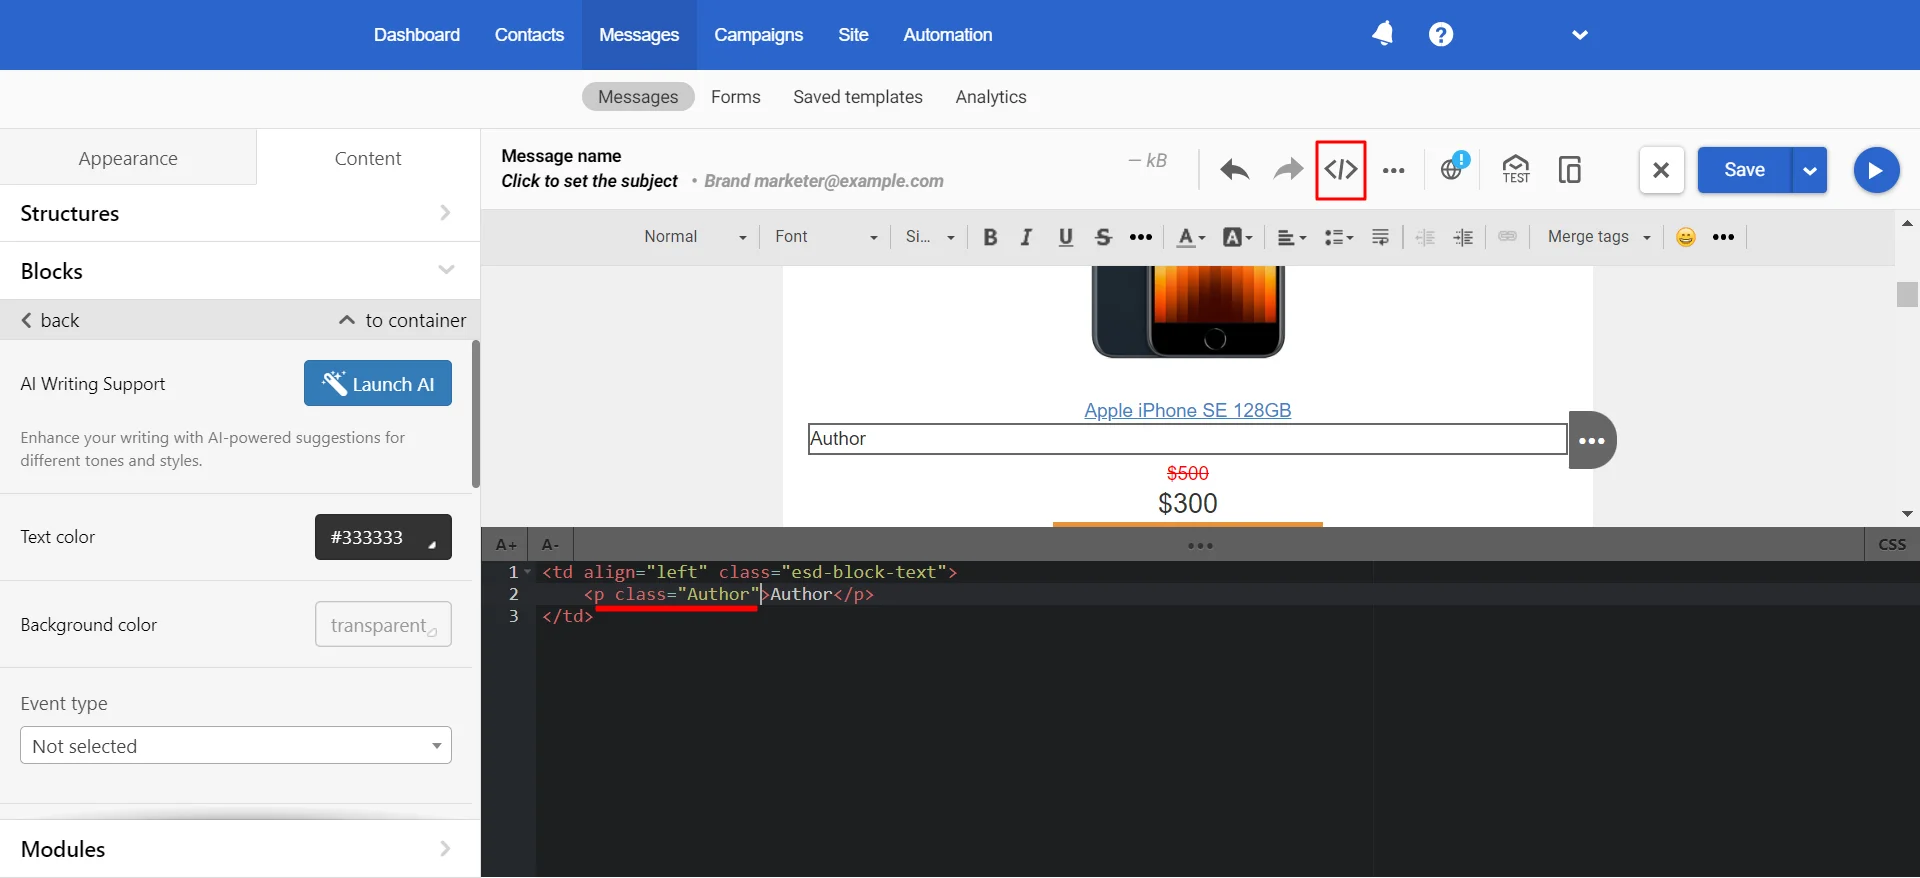Click to set the subject line
This screenshot has height=878, width=1920.
590,181
